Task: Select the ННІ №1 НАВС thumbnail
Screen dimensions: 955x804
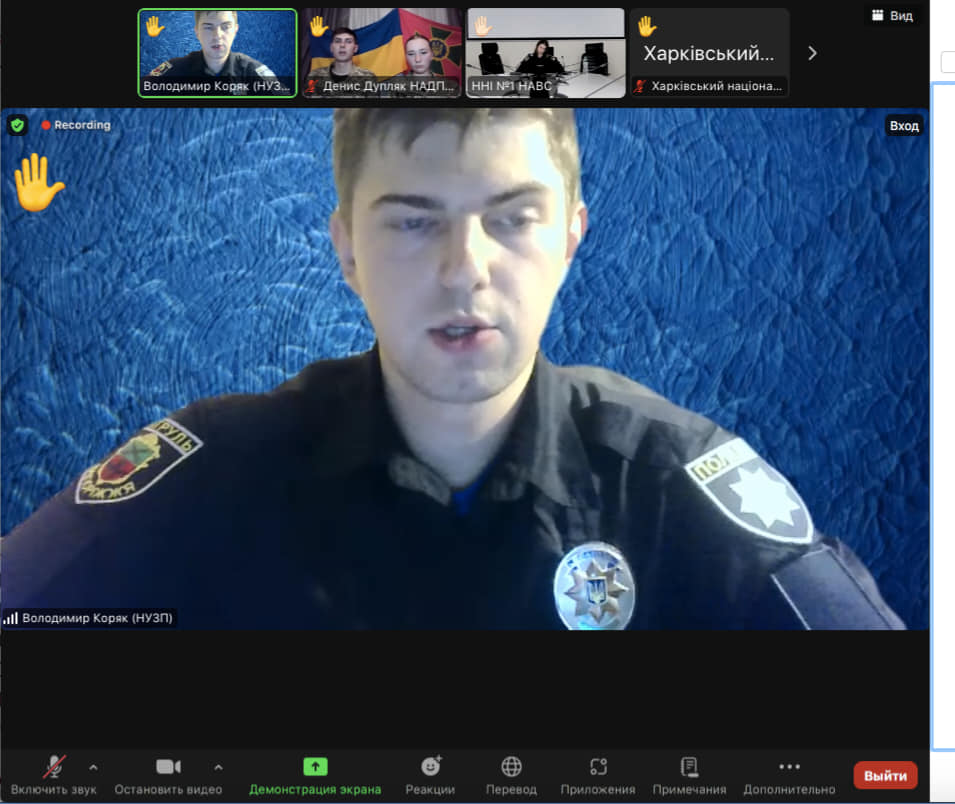Action: pyautogui.click(x=545, y=53)
